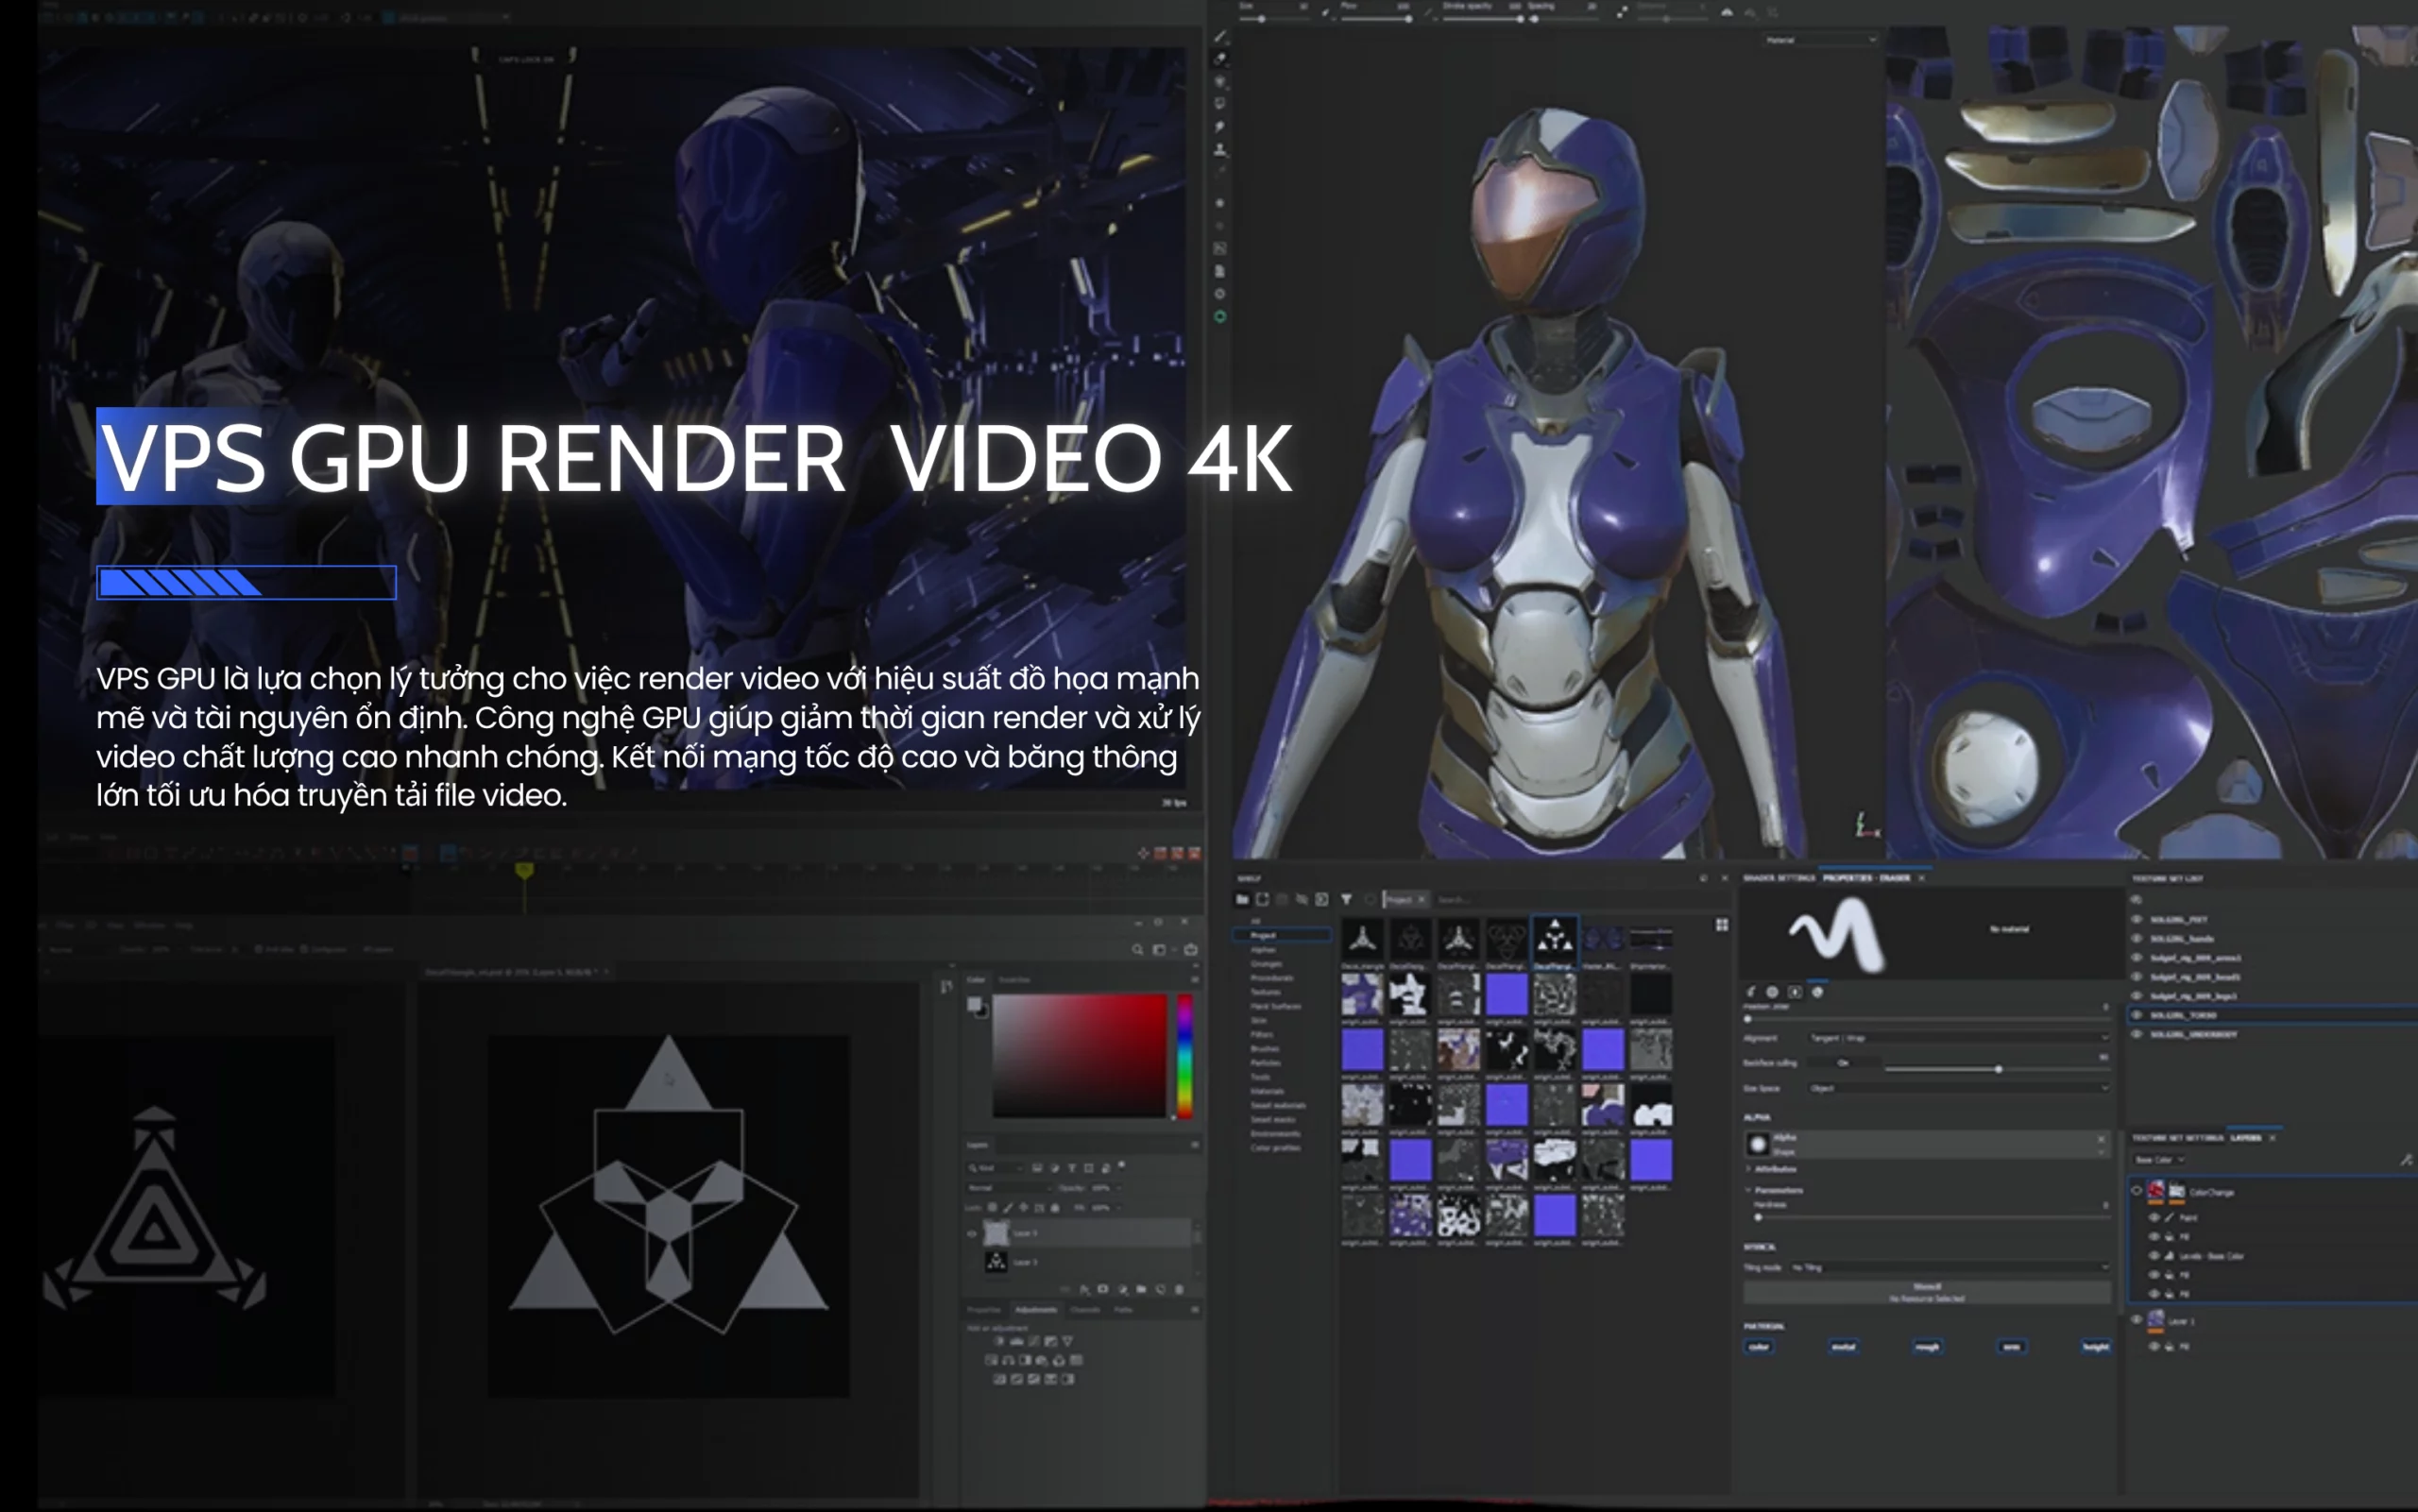The width and height of the screenshot is (2418, 1512).
Task: Open the Photoshop Properties tab
Action: point(984,1310)
